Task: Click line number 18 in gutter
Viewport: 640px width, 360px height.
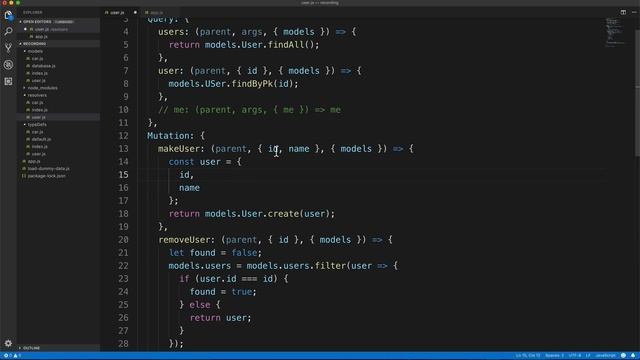Action: [123, 214]
